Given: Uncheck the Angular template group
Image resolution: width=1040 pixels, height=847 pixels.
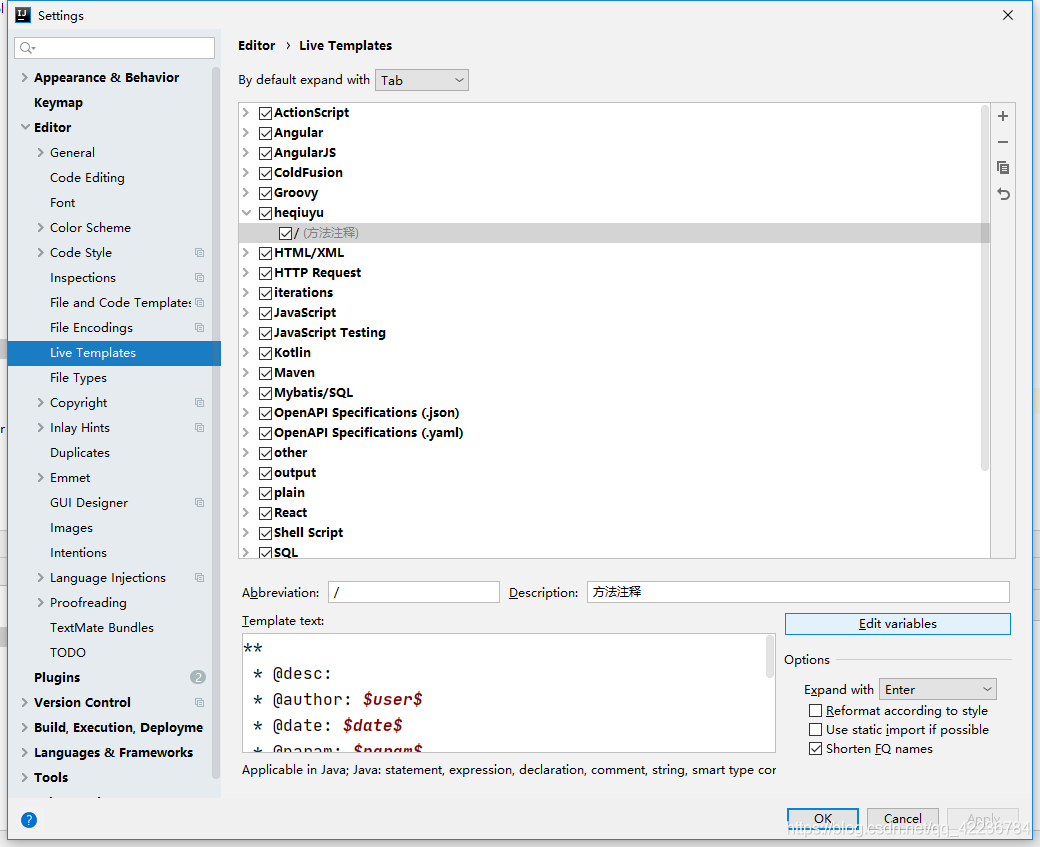Looking at the screenshot, I should pyautogui.click(x=265, y=133).
